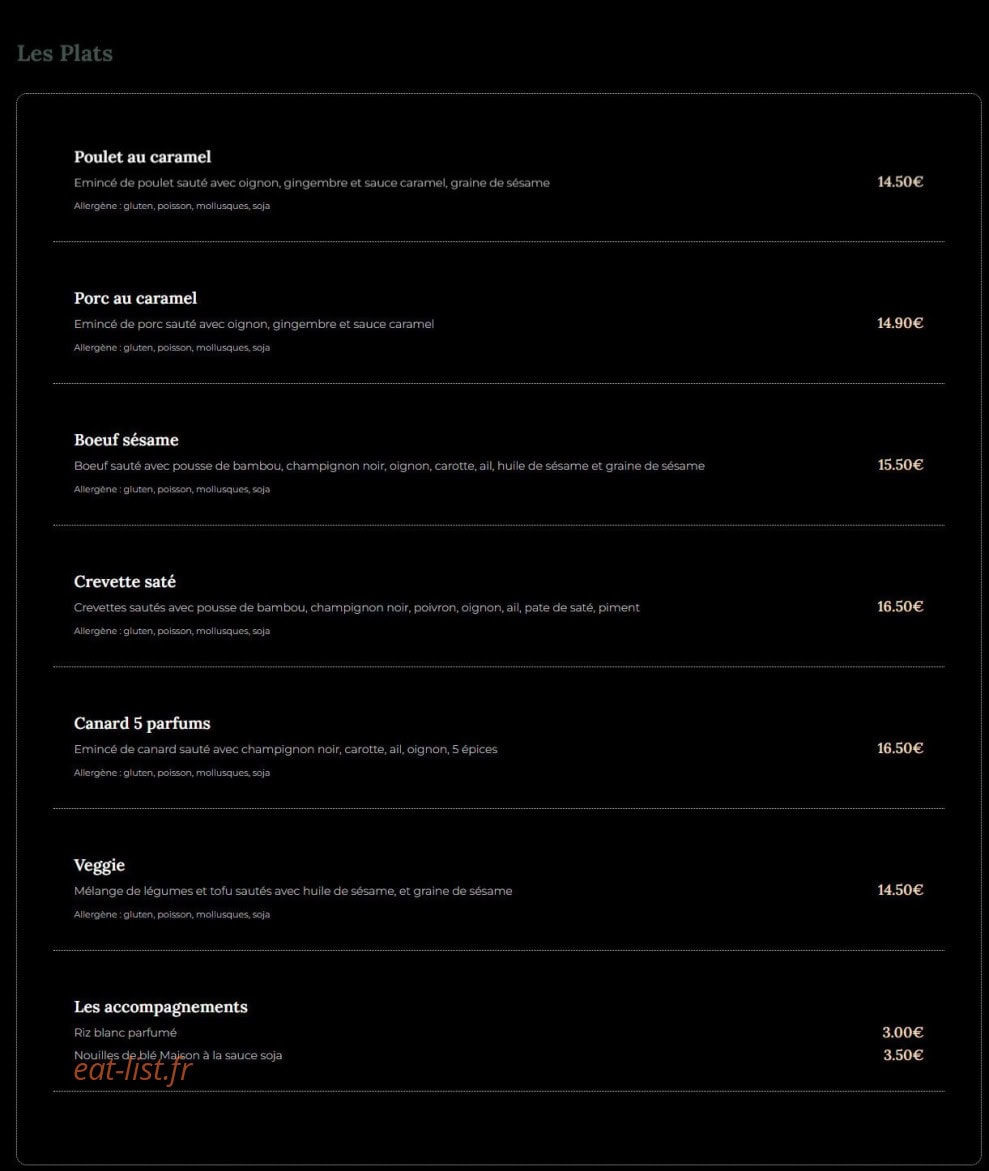The height and width of the screenshot is (1171, 989).
Task: Click the Les Plats section heading
Action: [65, 54]
